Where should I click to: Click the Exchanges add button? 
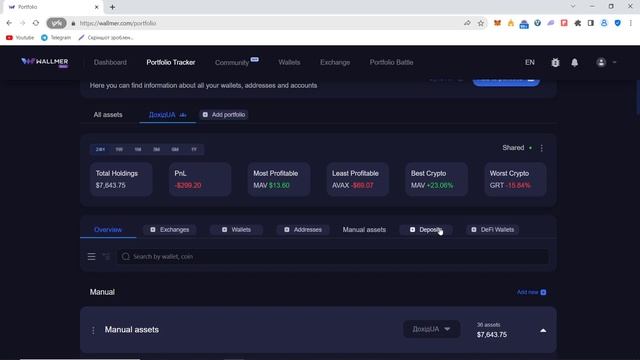click(169, 230)
